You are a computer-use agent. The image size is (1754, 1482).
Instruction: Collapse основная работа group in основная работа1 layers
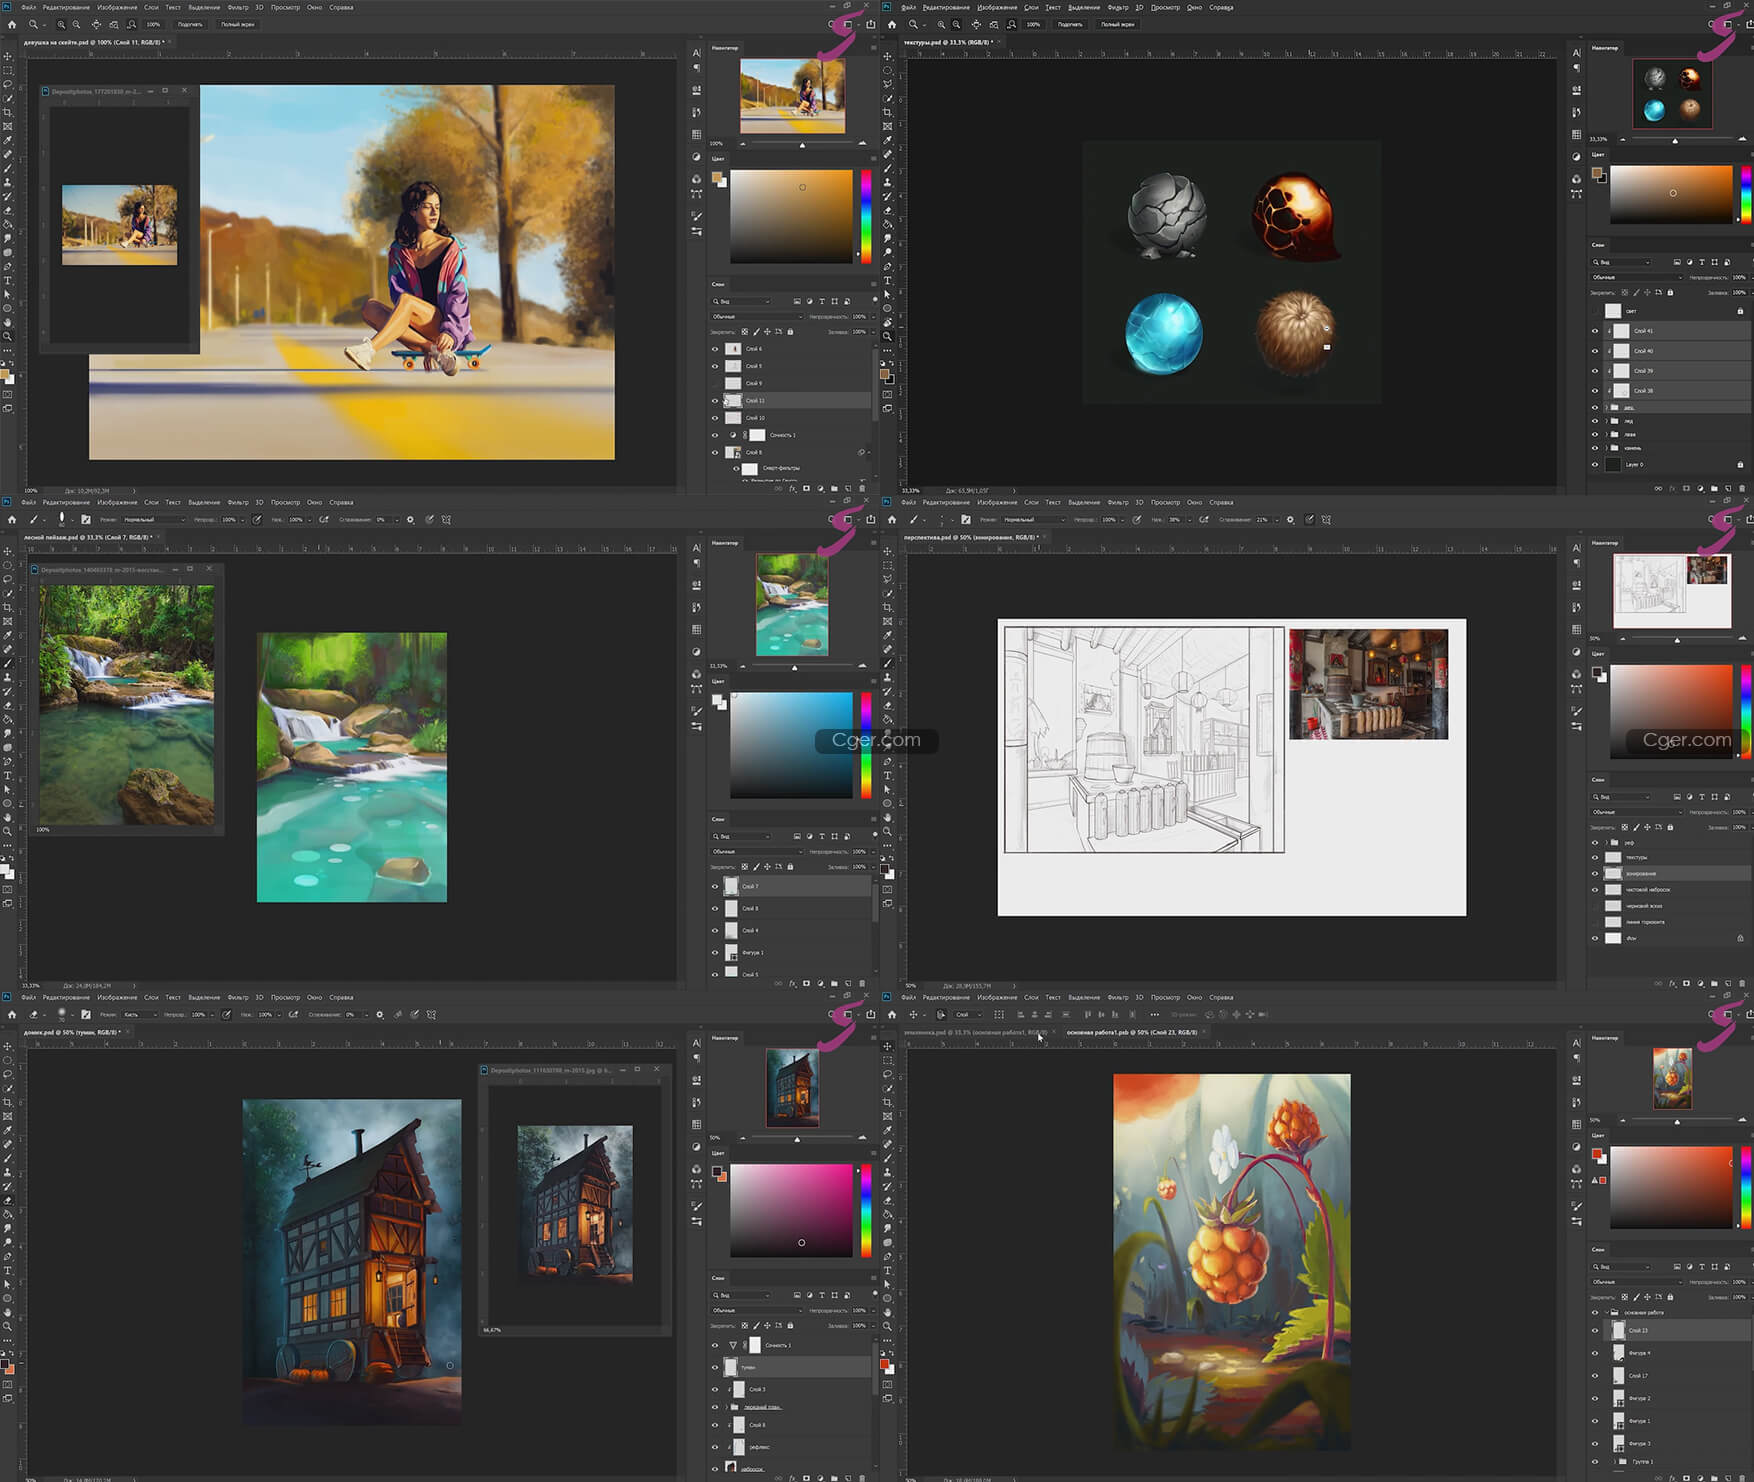point(1607,1312)
